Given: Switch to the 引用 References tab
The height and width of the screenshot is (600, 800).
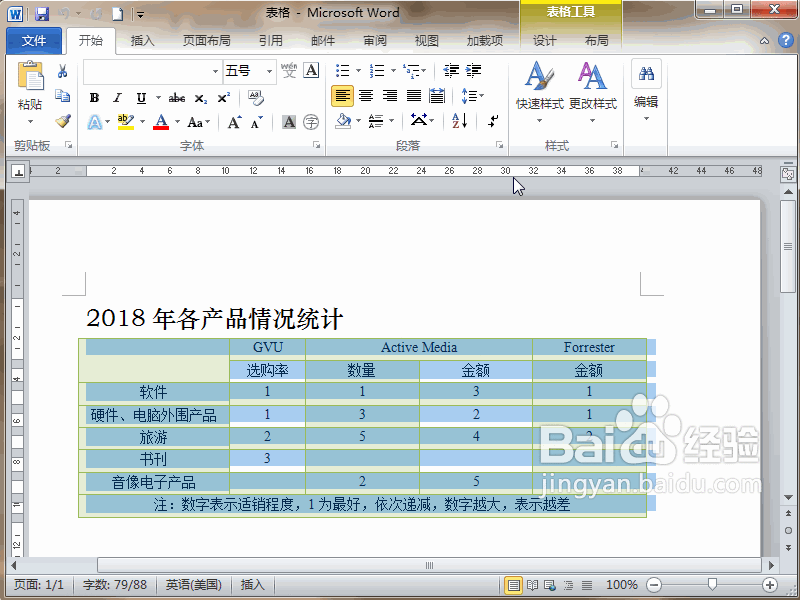Looking at the screenshot, I should tap(270, 41).
